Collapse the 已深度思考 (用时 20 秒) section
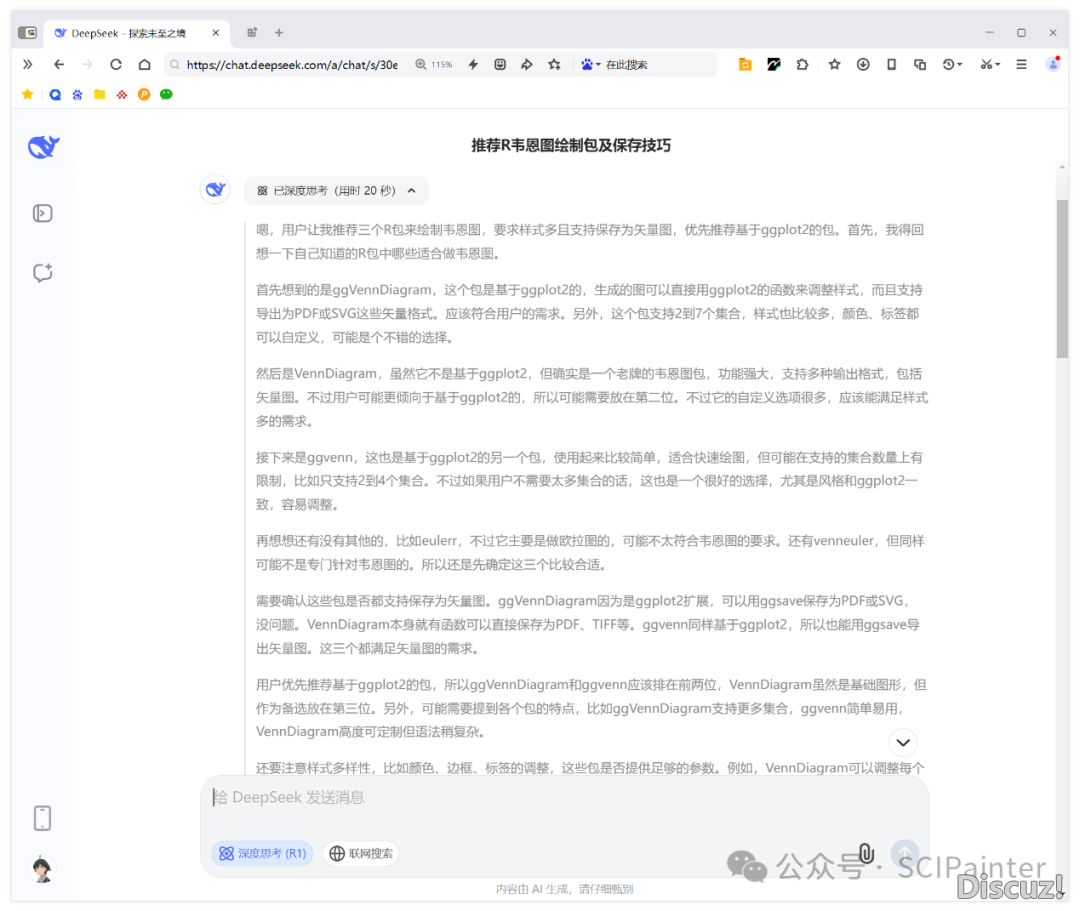This screenshot has width=1080, height=911. (336, 191)
